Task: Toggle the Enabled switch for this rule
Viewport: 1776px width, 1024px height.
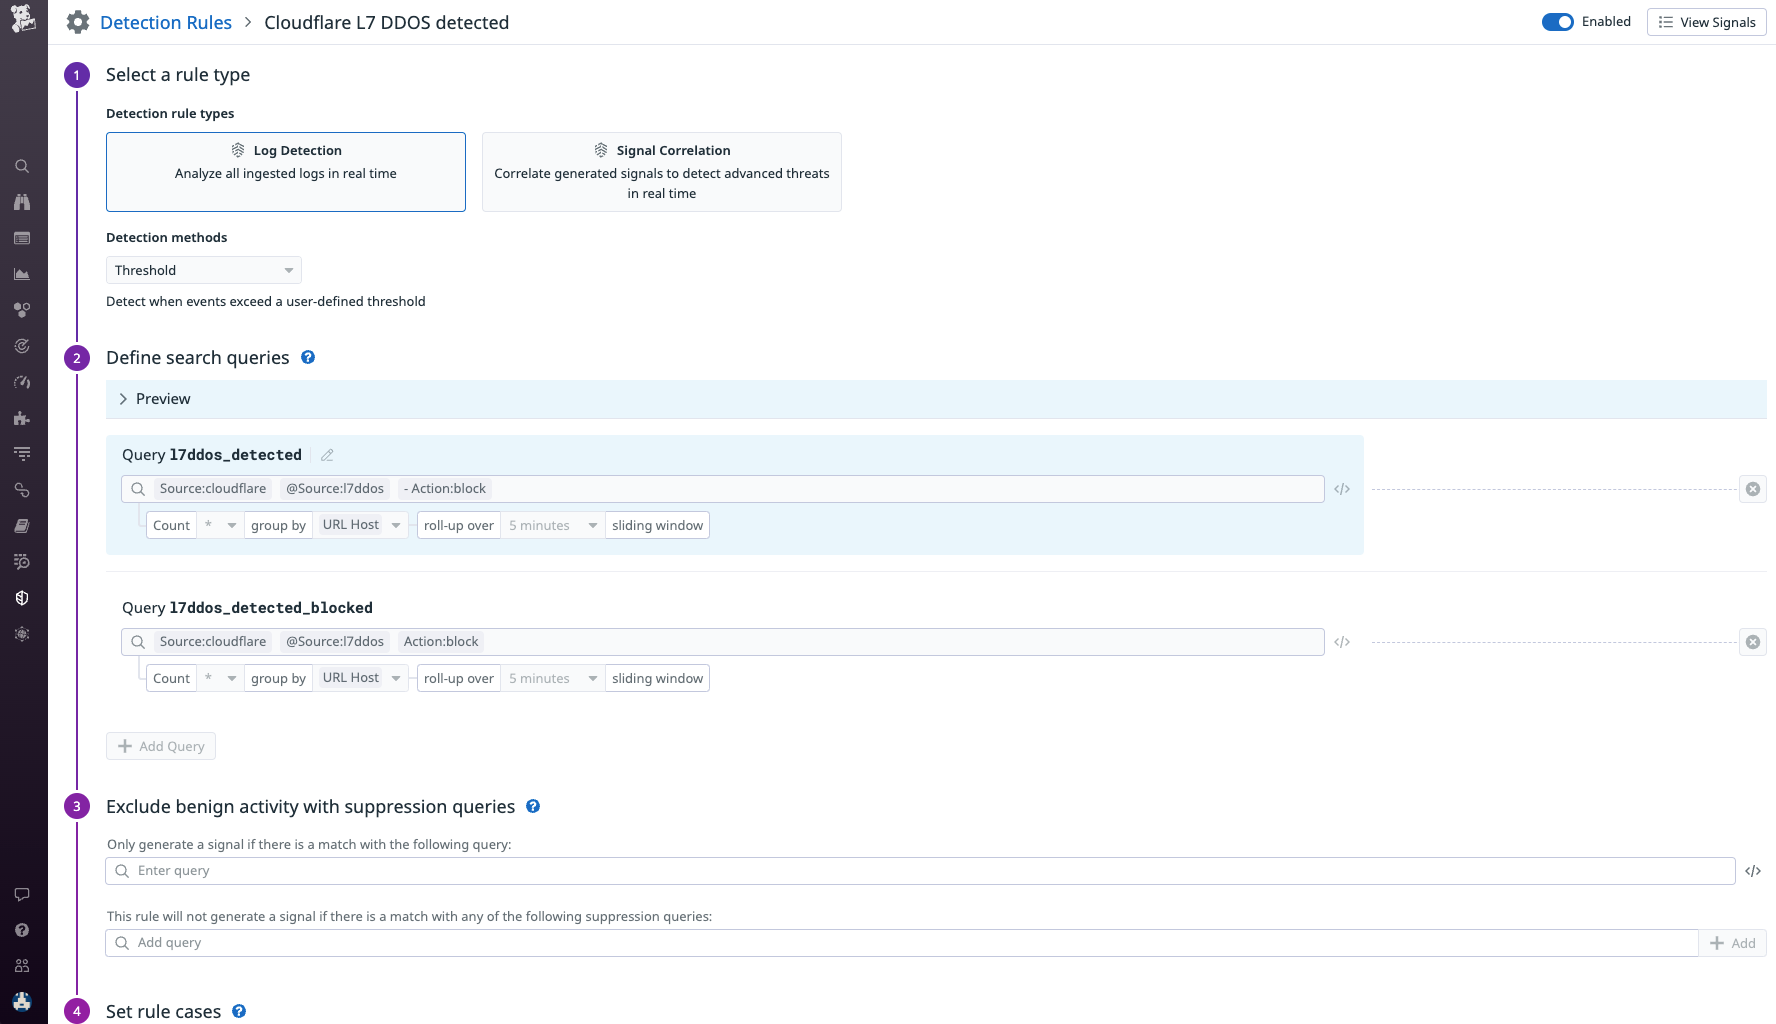Action: (1557, 22)
